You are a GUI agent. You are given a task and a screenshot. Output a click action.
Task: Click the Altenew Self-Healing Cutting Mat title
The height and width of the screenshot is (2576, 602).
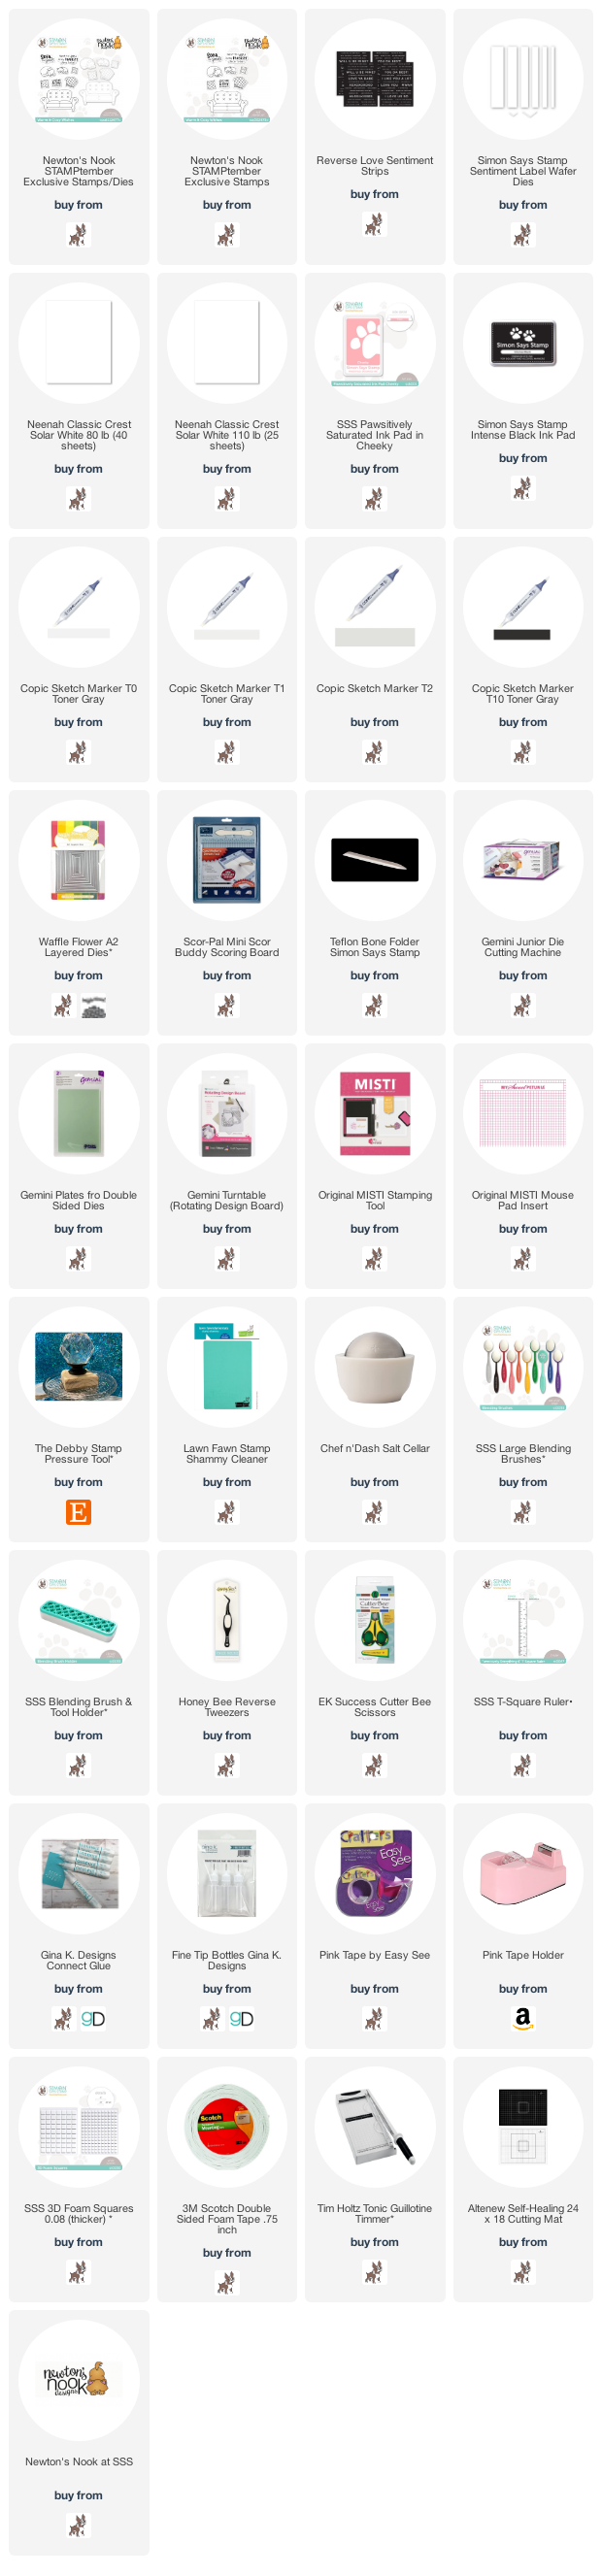pos(522,2214)
